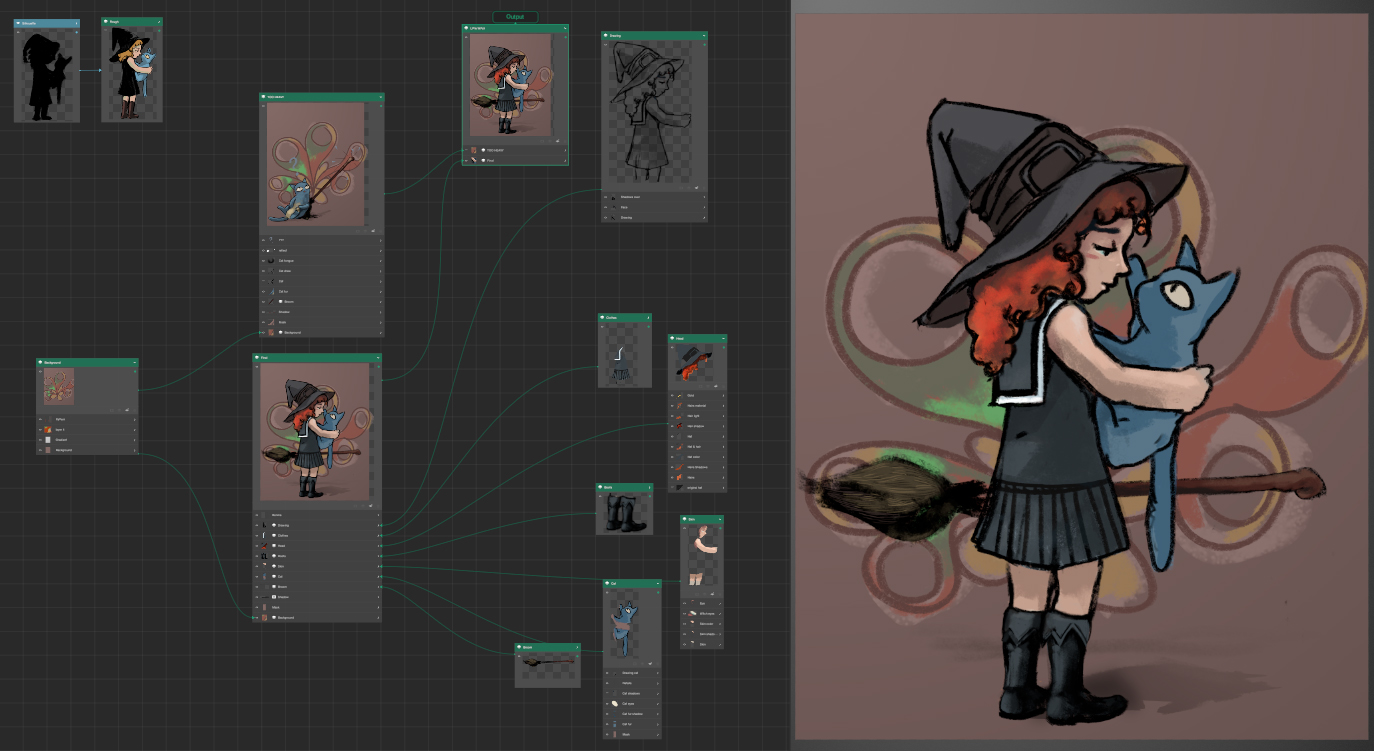The image size is (1374, 751).
Task: Click the Boots node header icon
Action: (x=601, y=488)
